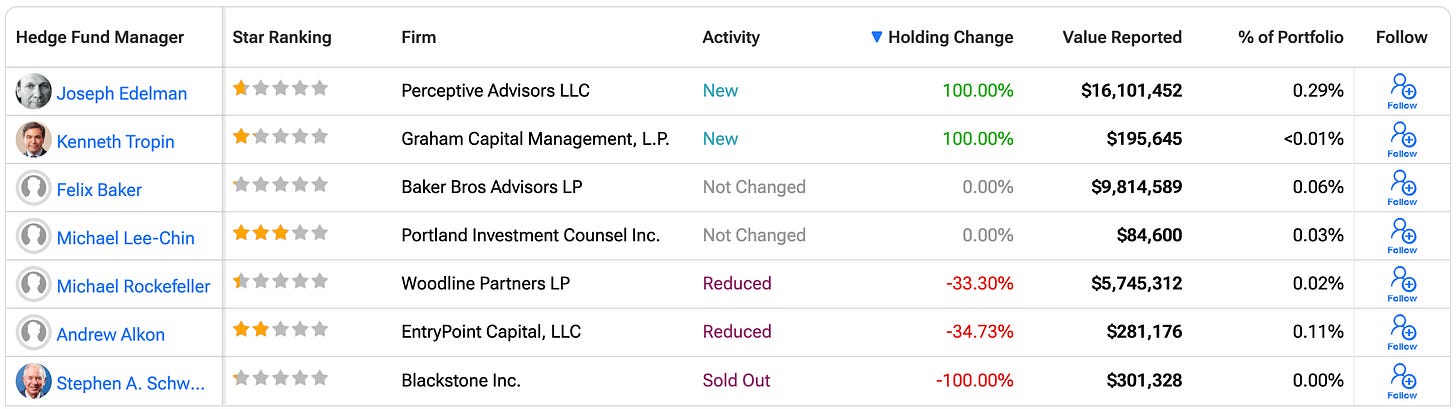Open the Felix Baker name link
This screenshot has height=409, width=1456.
[x=99, y=189]
